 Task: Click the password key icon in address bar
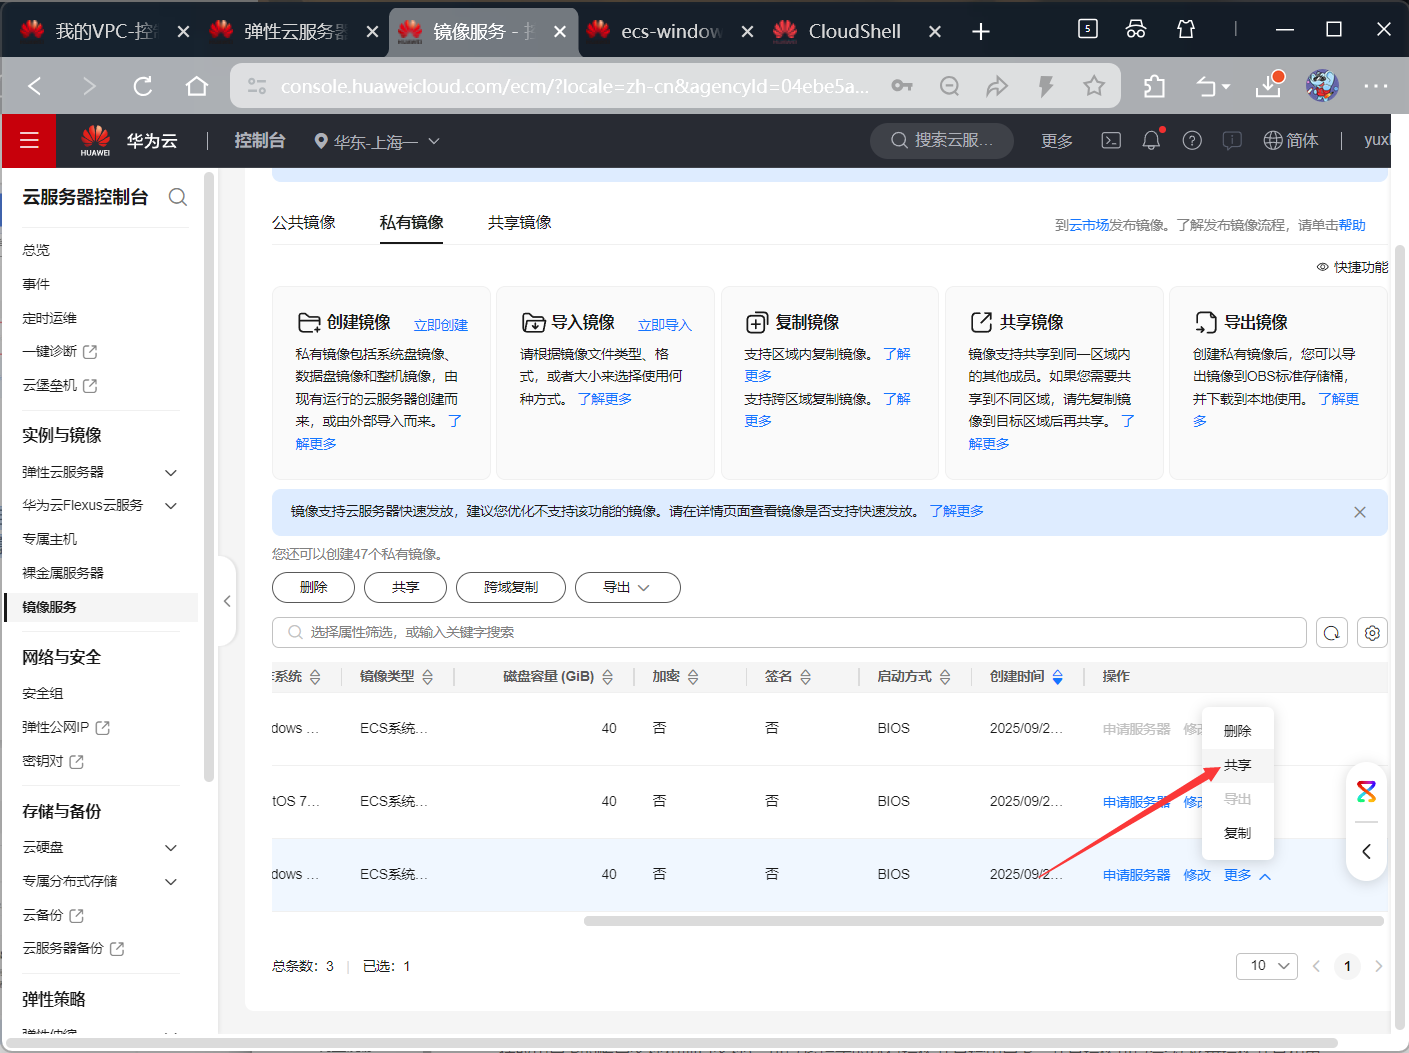(x=902, y=86)
